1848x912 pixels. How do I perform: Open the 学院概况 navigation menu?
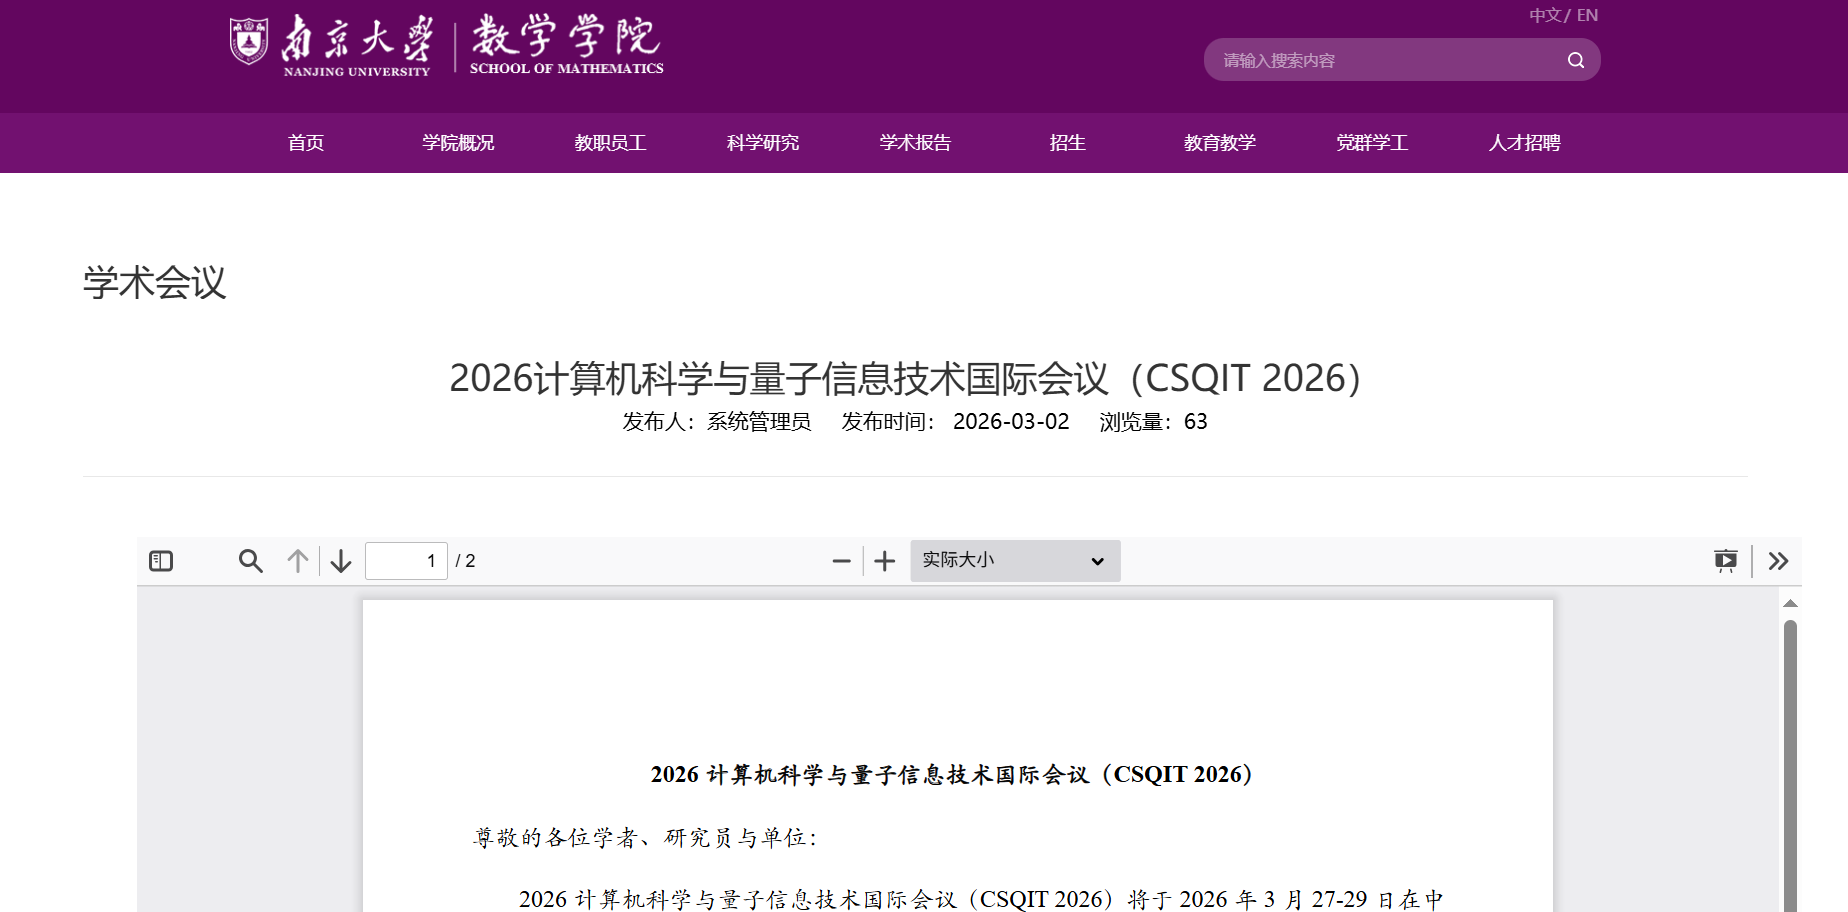tap(458, 143)
